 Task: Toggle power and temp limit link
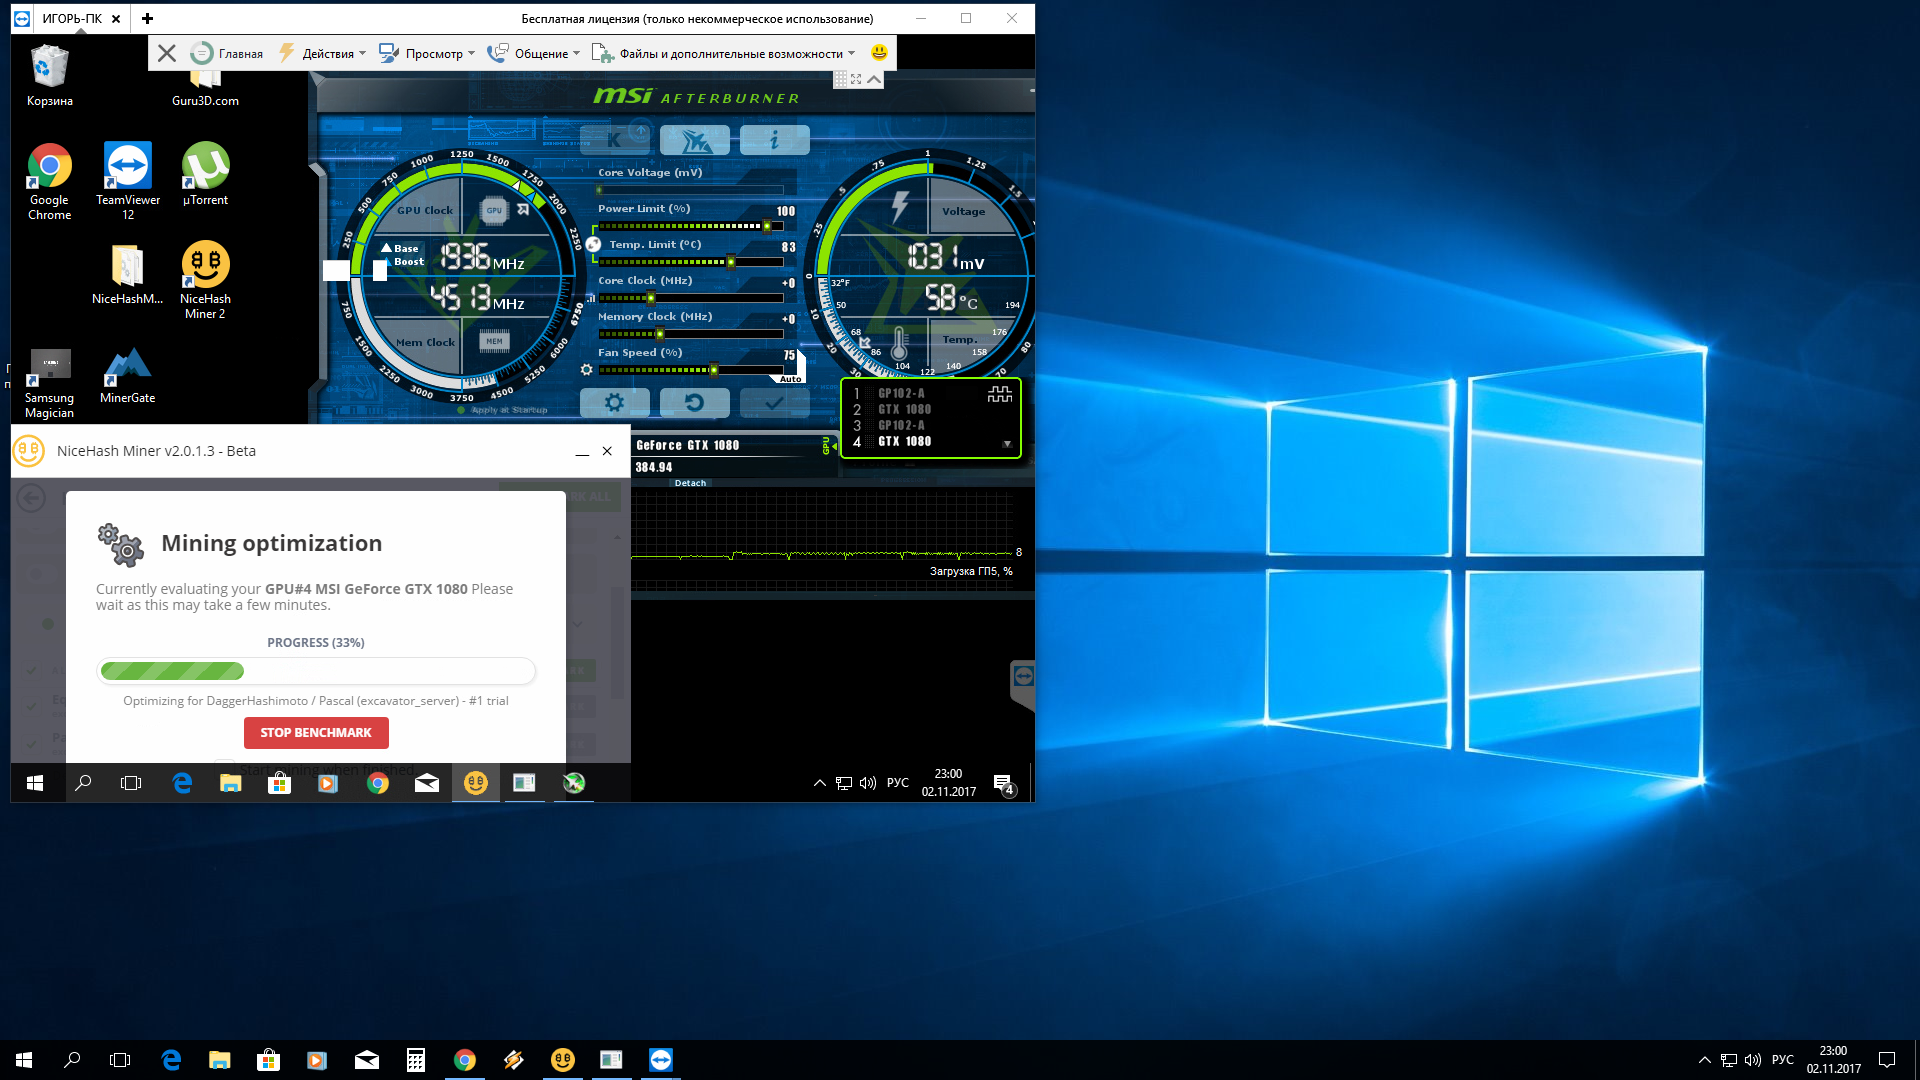click(593, 244)
